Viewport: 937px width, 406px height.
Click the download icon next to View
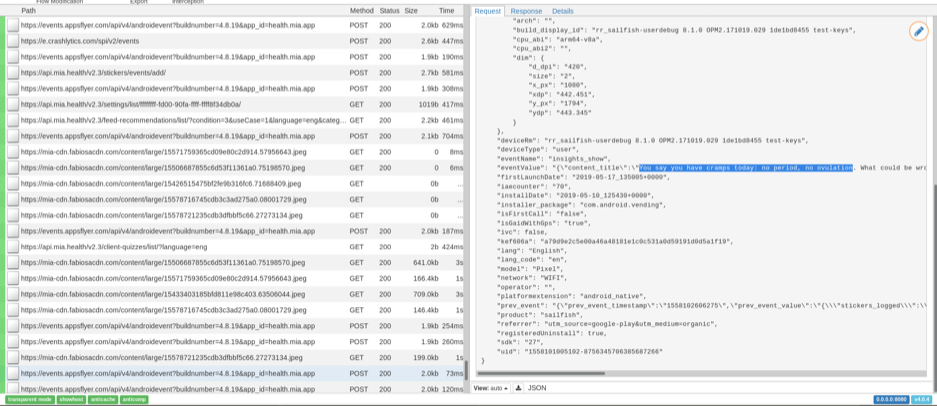pos(518,387)
